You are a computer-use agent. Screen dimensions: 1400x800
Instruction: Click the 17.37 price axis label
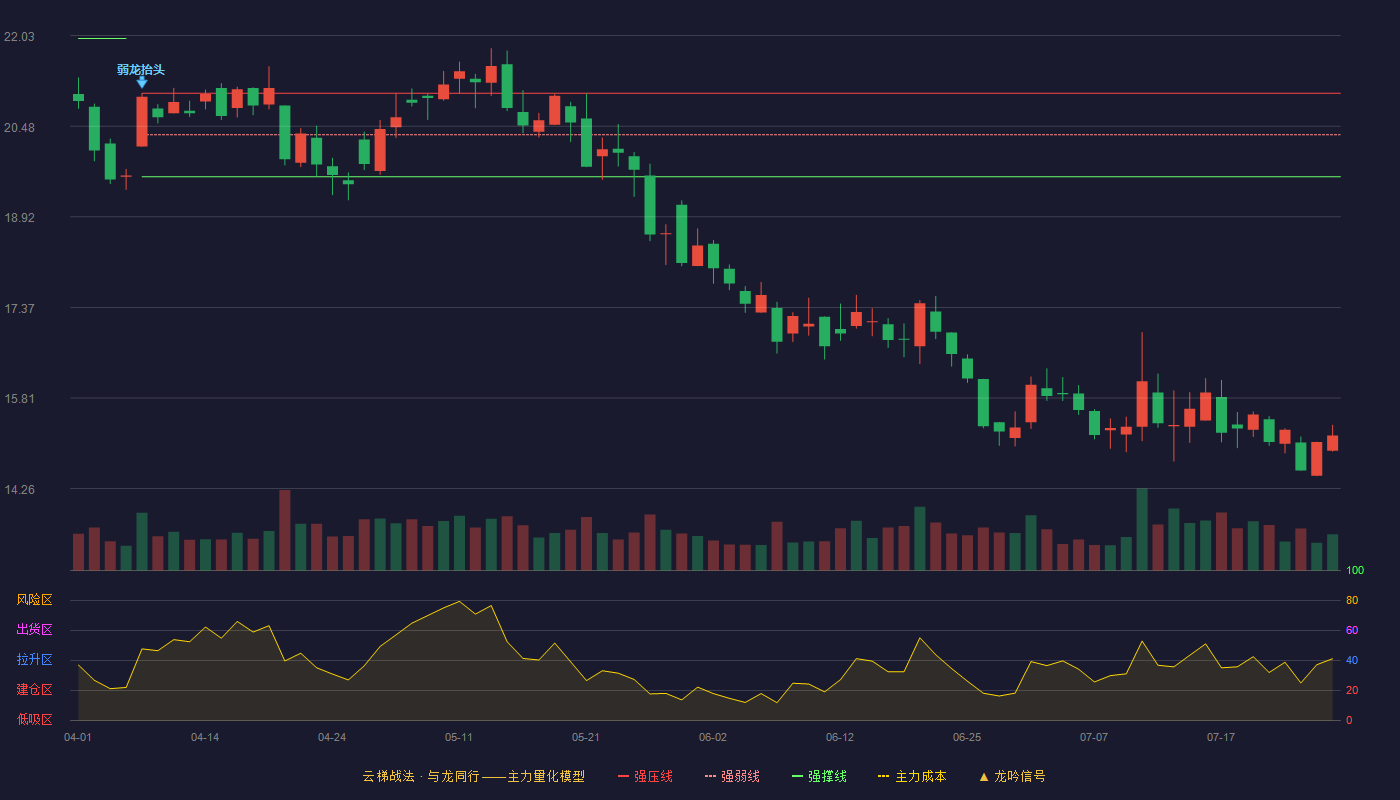coord(19,309)
